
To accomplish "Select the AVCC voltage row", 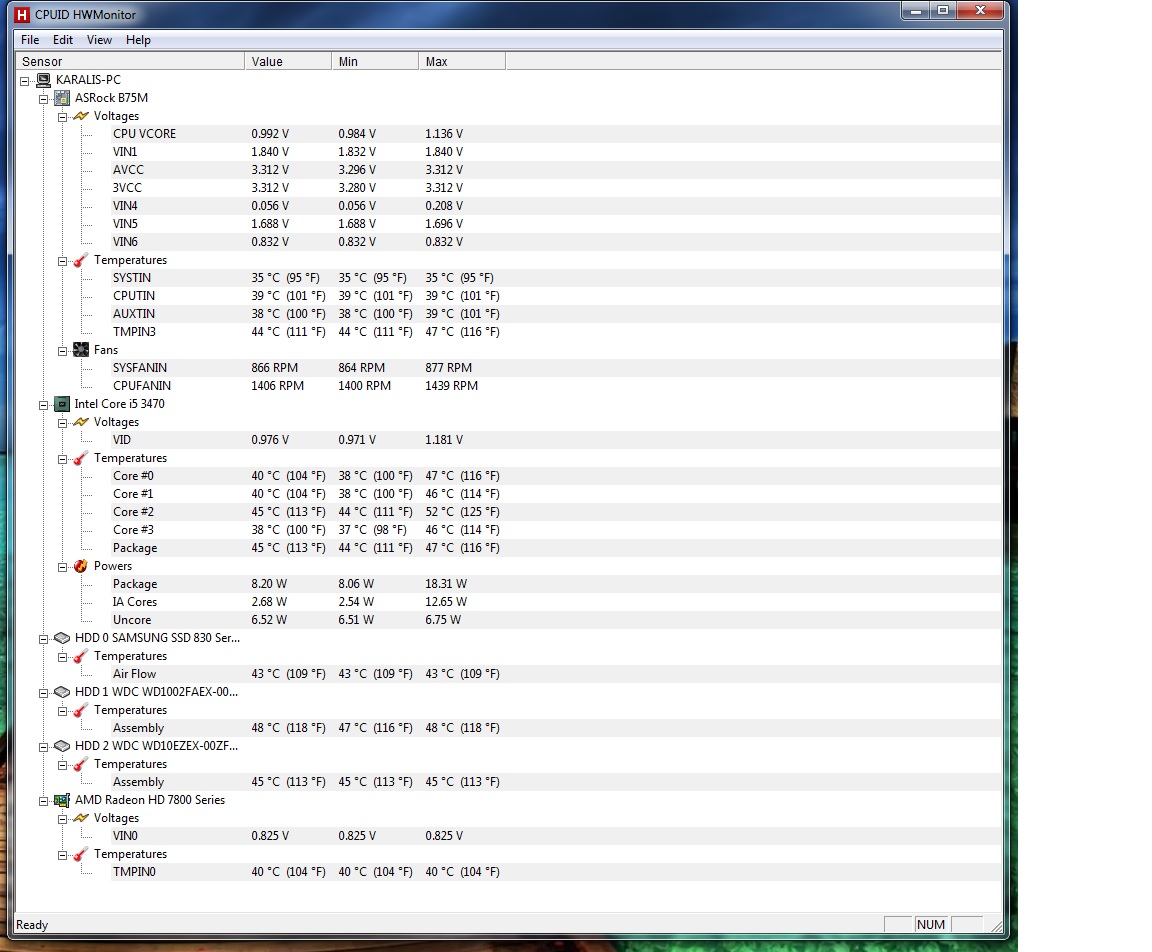I will coord(555,170).
